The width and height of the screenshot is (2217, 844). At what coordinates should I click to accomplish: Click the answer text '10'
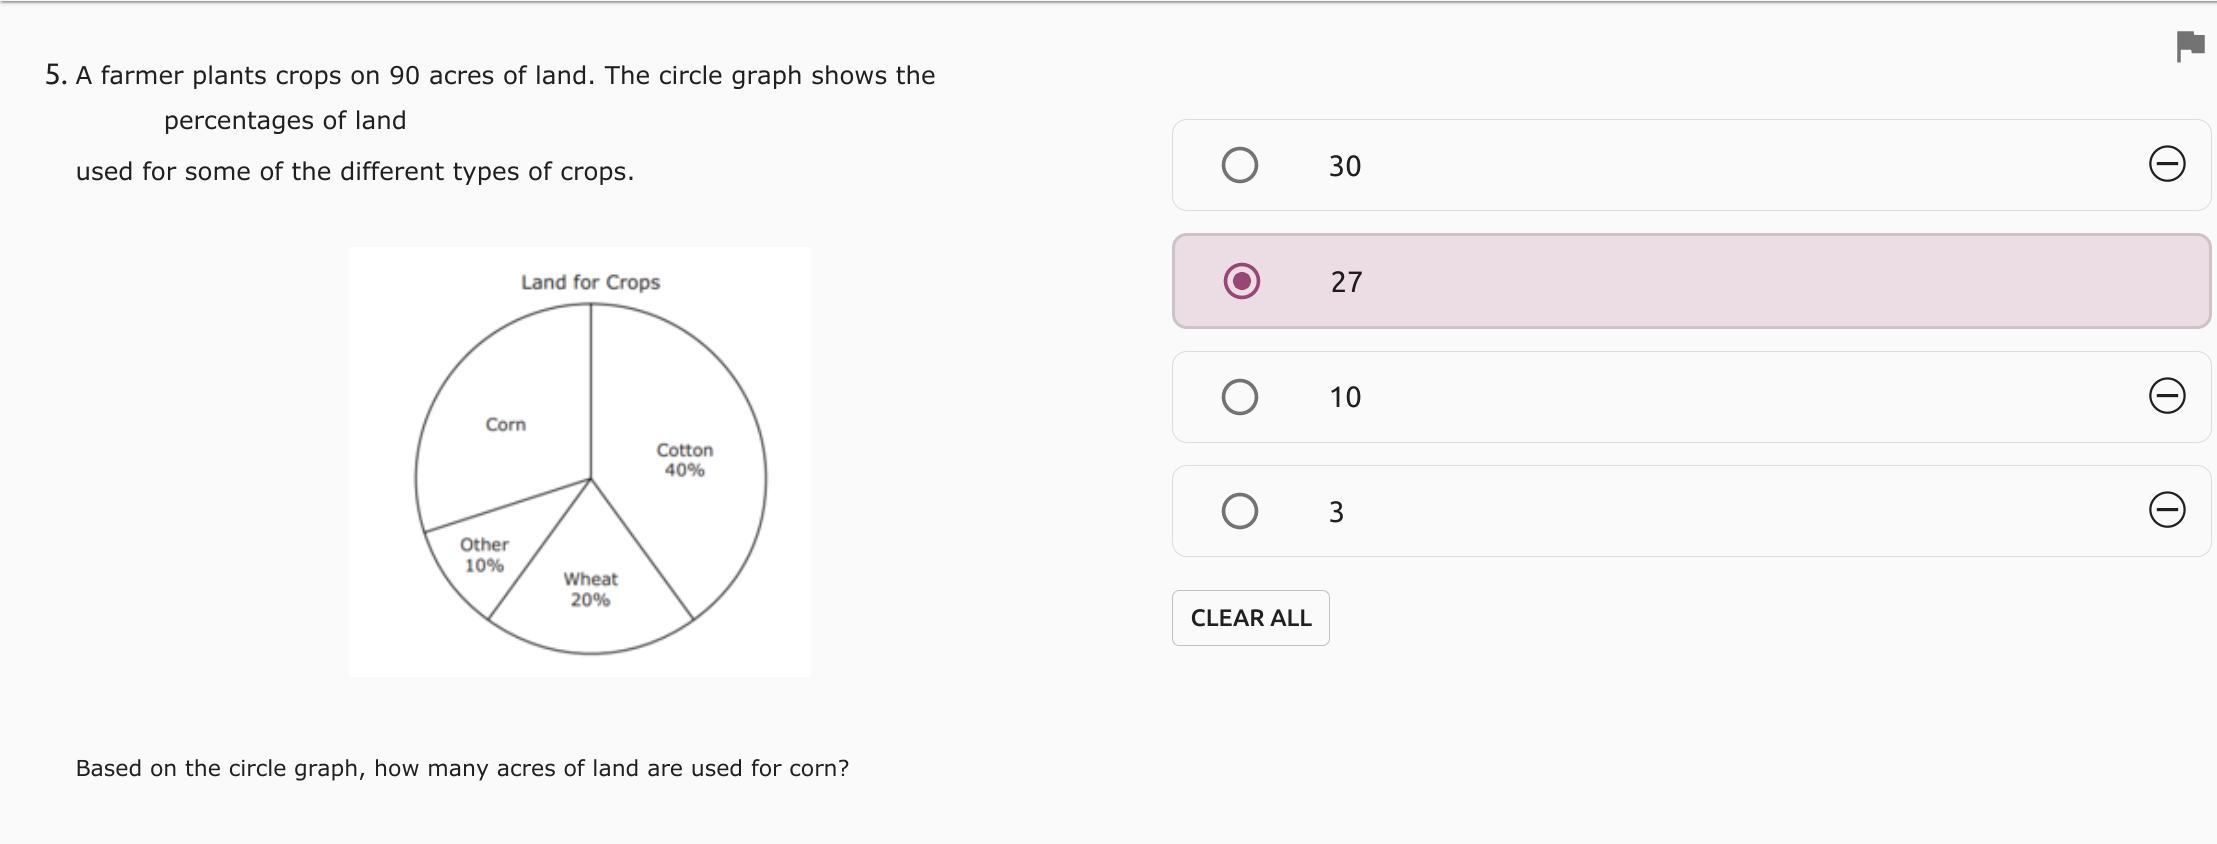click(1345, 397)
